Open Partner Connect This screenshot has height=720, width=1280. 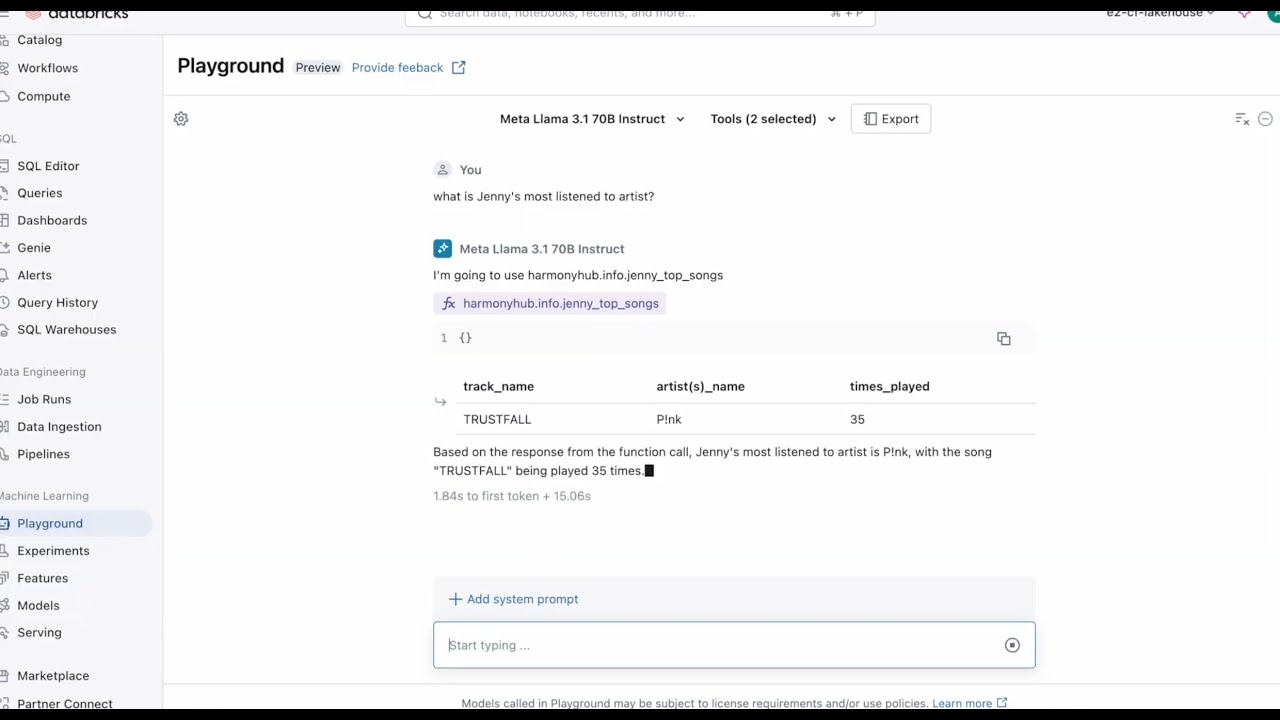tap(64, 703)
